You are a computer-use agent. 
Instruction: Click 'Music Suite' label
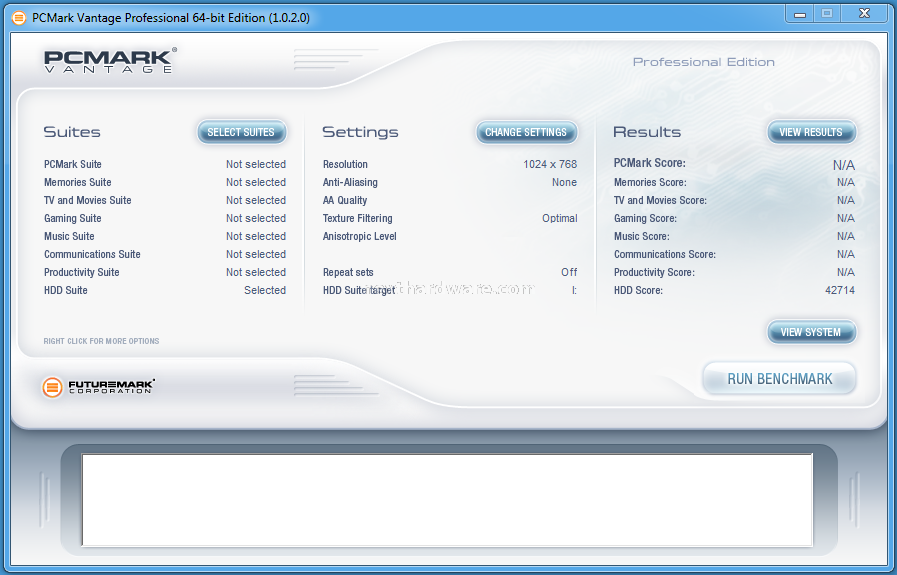[69, 236]
